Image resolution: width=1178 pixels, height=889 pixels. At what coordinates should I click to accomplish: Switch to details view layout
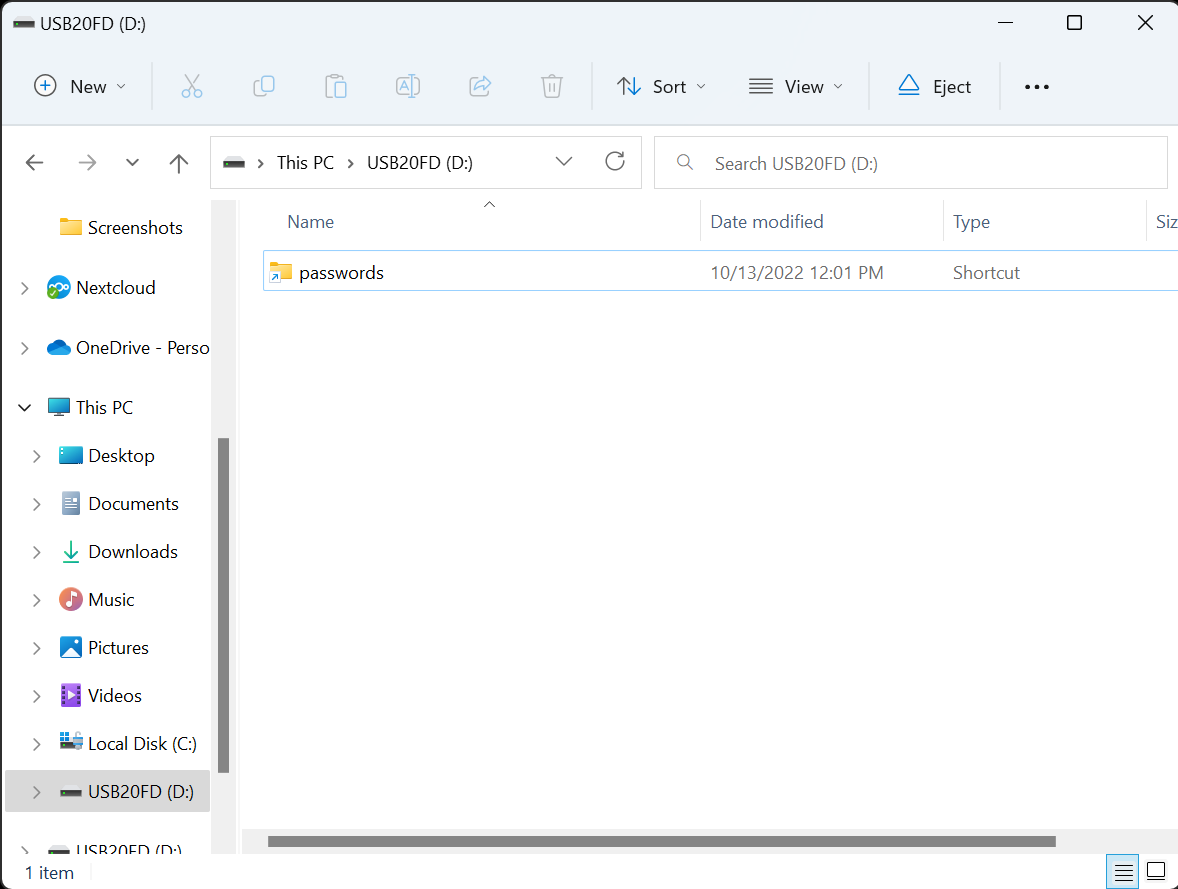1124,870
